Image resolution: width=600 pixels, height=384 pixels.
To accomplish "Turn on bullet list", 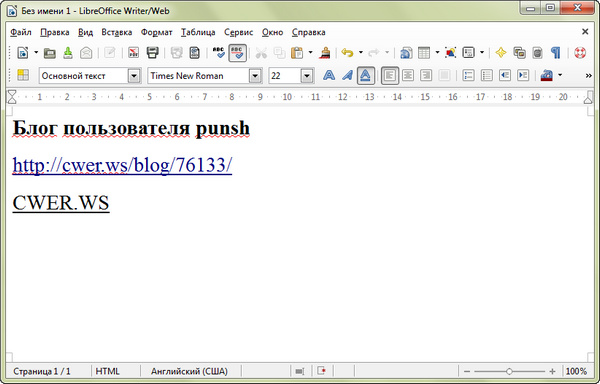I will point(487,75).
